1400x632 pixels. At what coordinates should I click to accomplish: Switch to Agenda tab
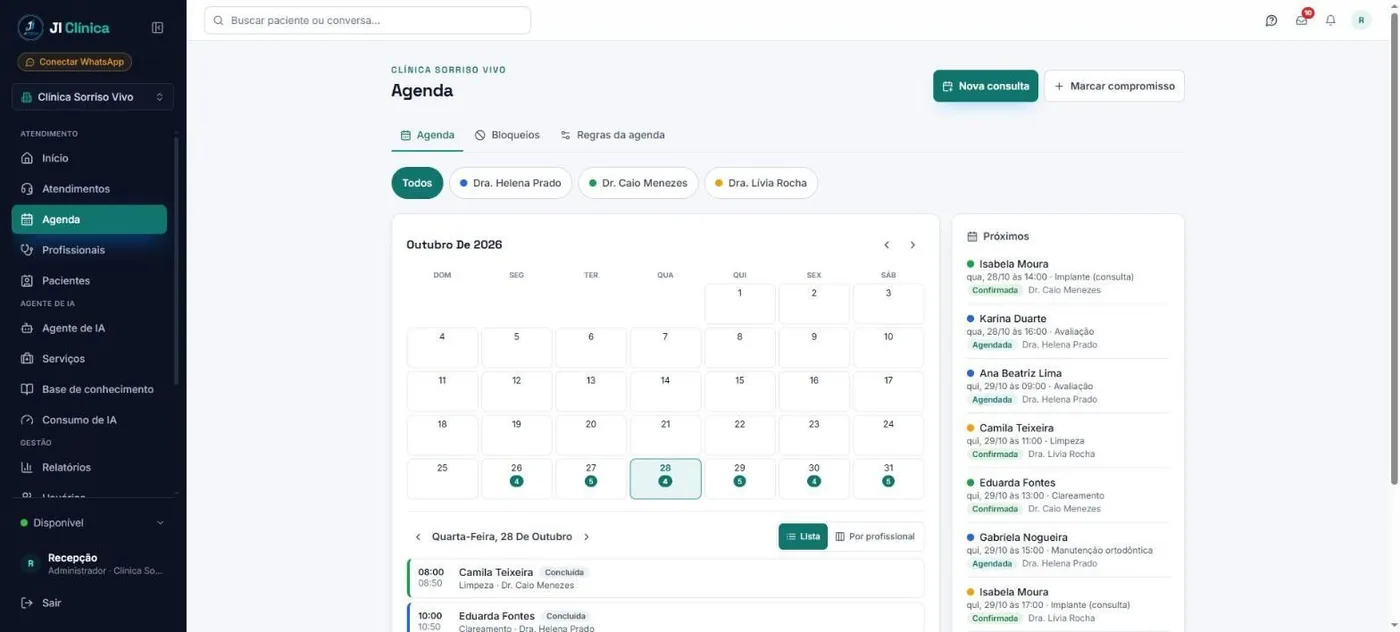tap(427, 135)
